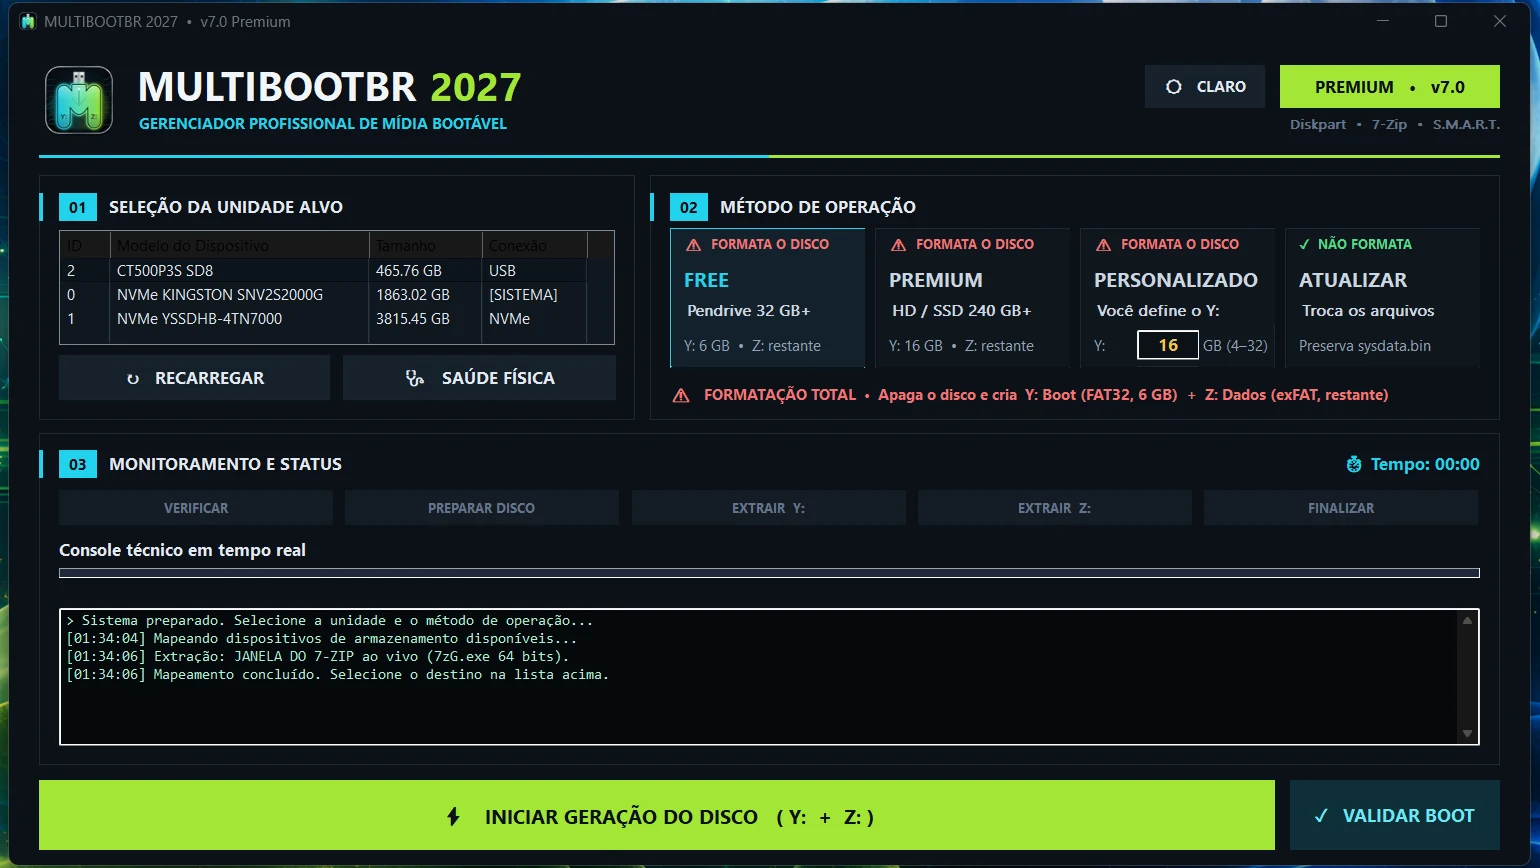This screenshot has height=868, width=1540.
Task: Reload the device list with RECARREGAR
Action: tap(194, 378)
